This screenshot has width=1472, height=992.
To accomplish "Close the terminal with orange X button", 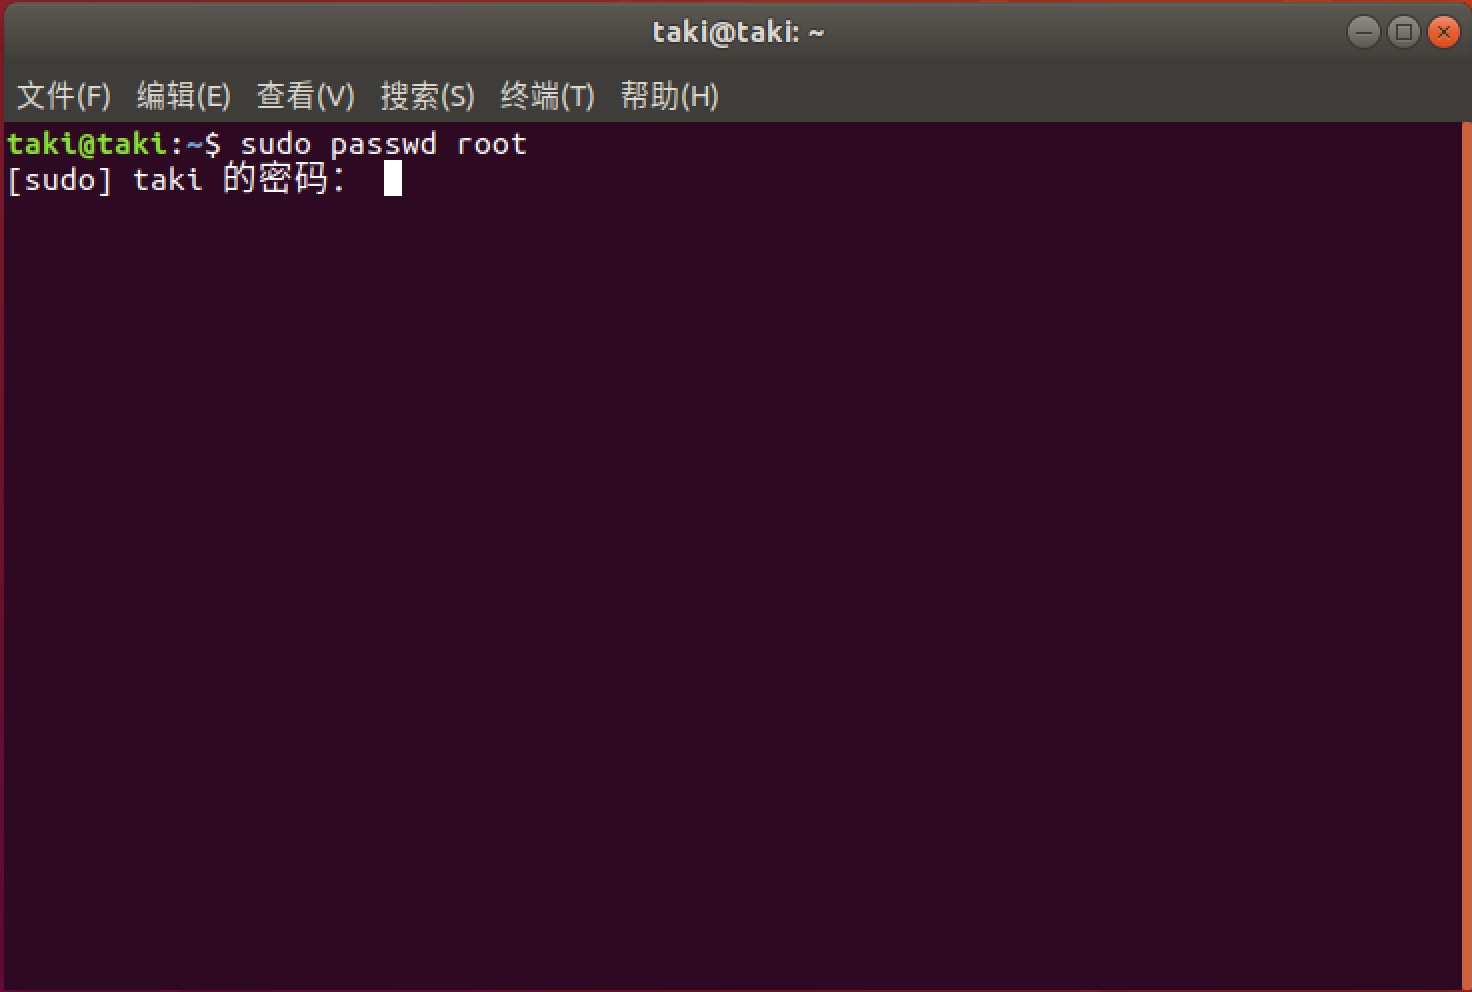I will 1443,32.
